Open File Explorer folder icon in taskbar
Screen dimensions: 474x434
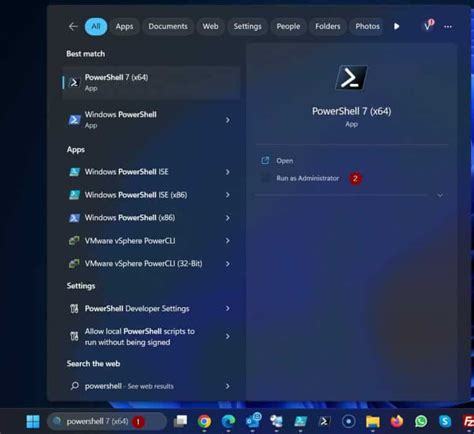373,421
